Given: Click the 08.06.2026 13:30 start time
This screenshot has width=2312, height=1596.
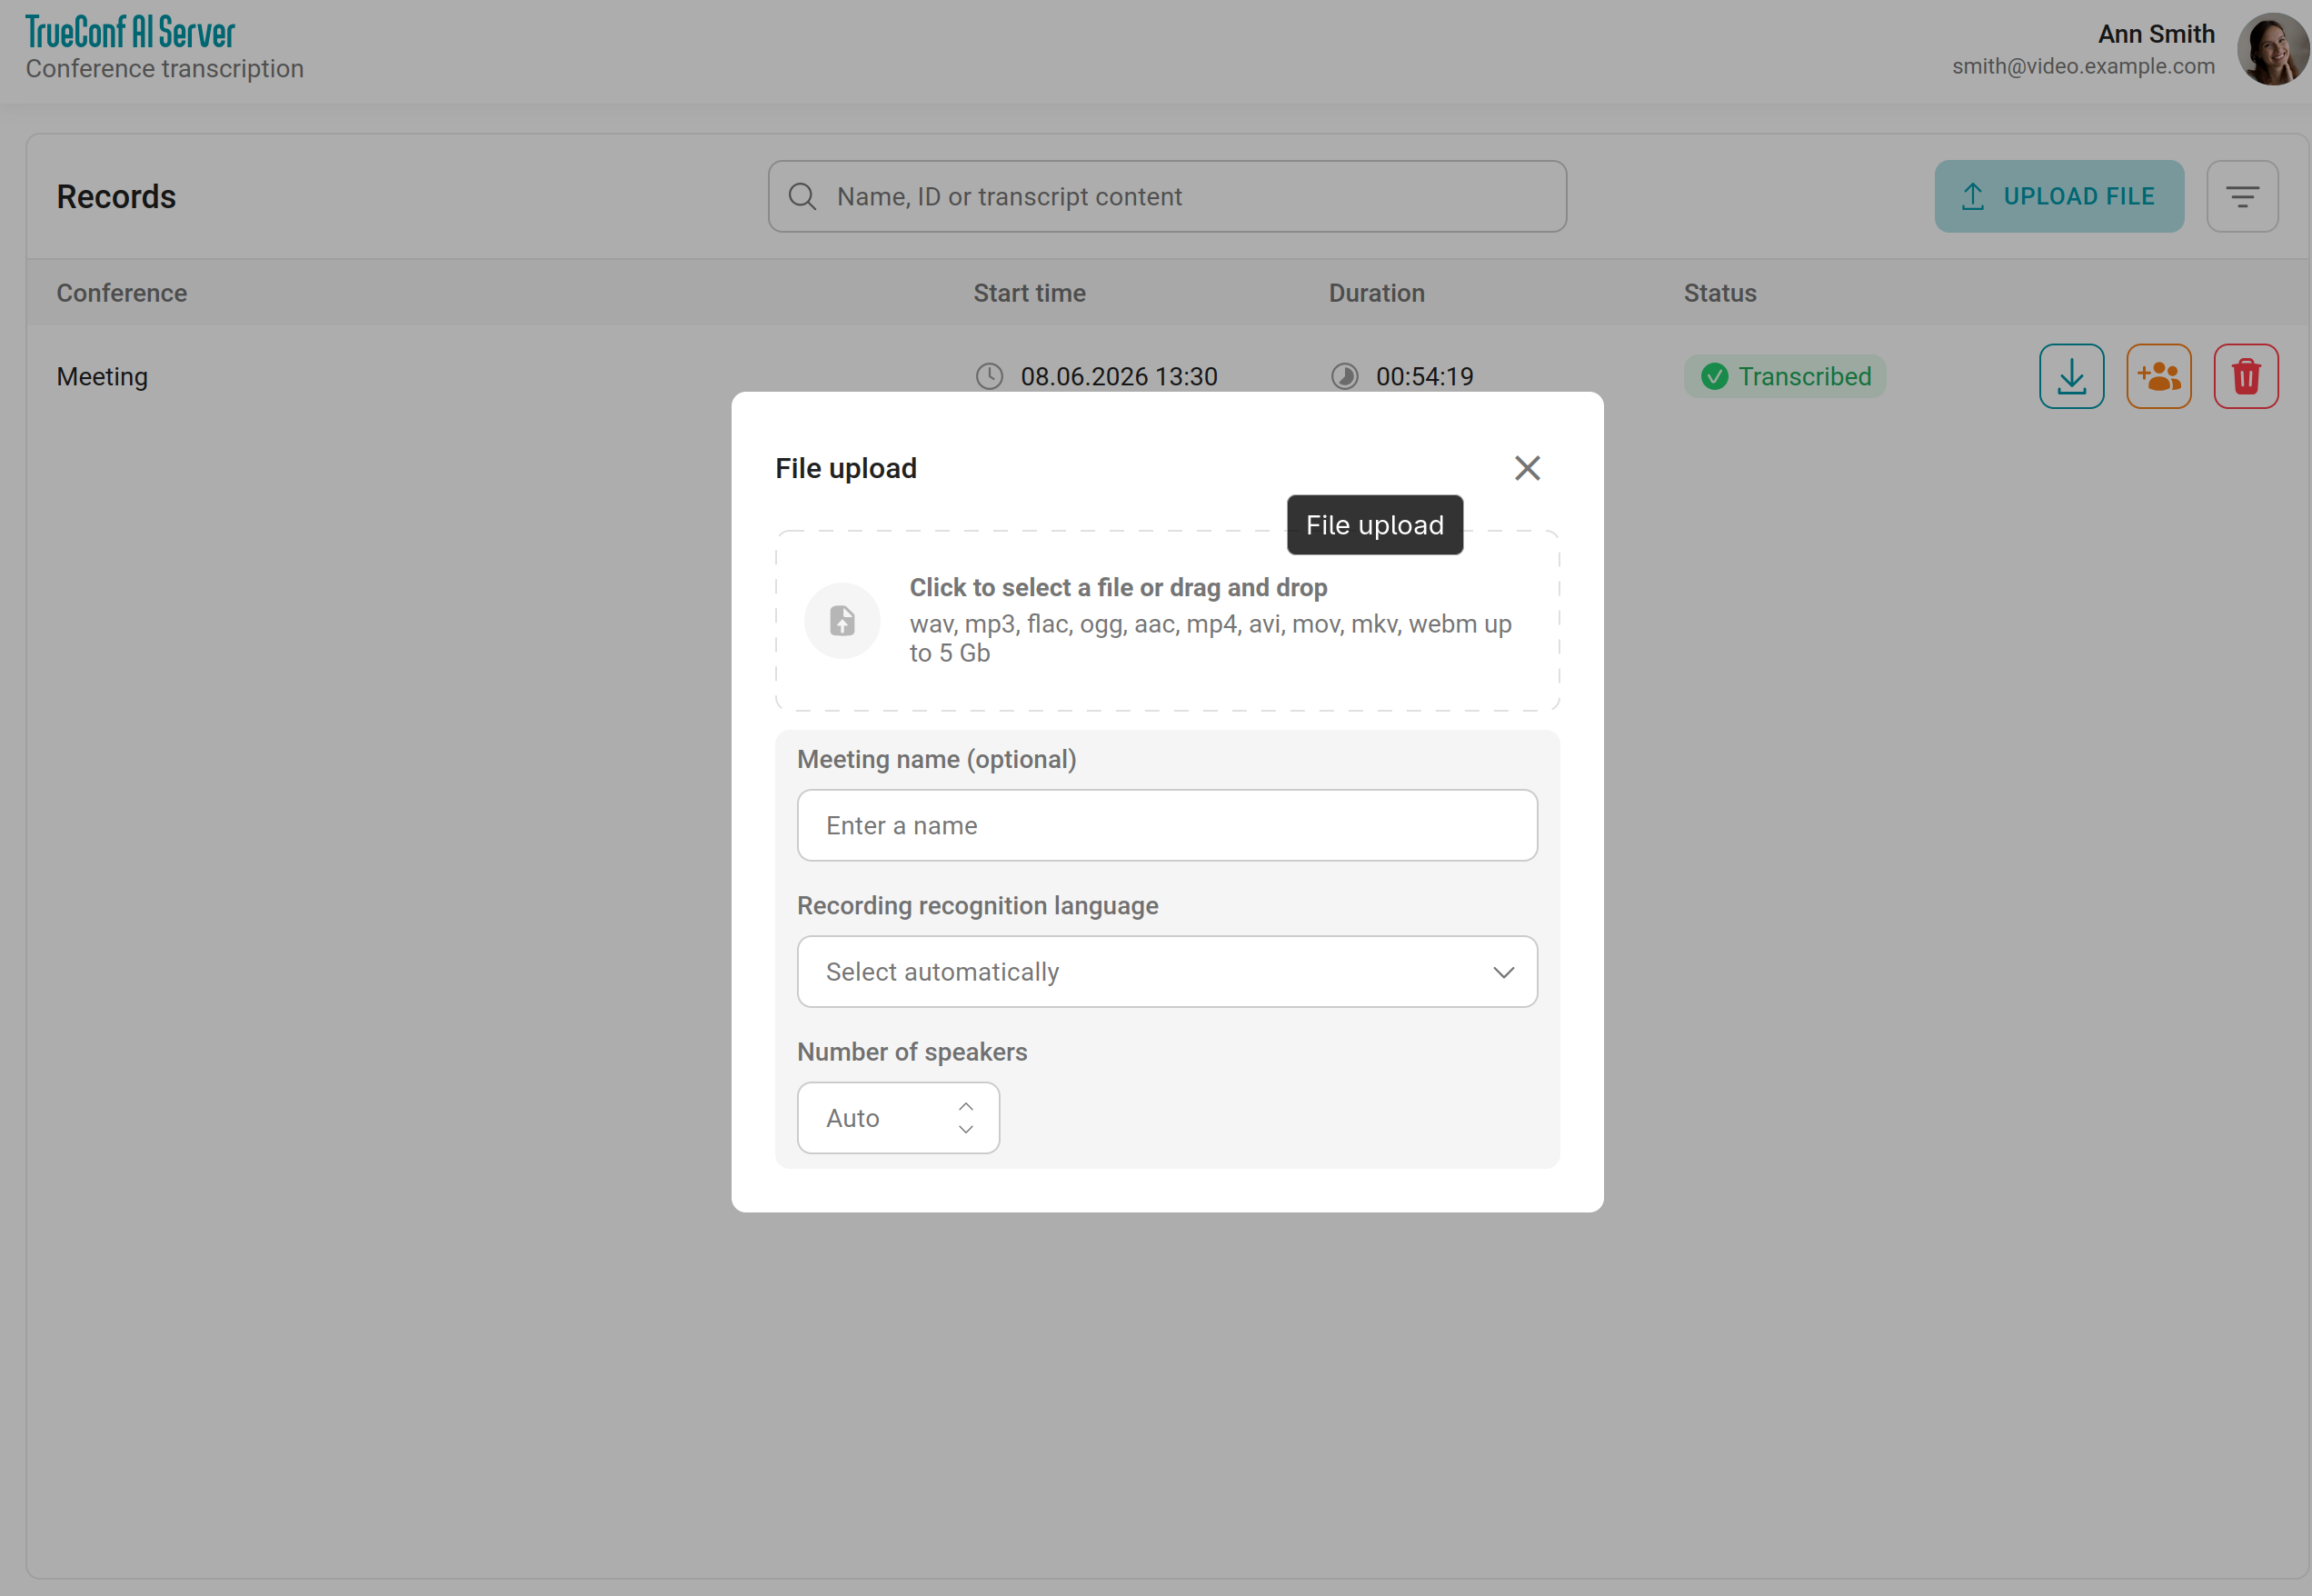Looking at the screenshot, I should [1118, 377].
